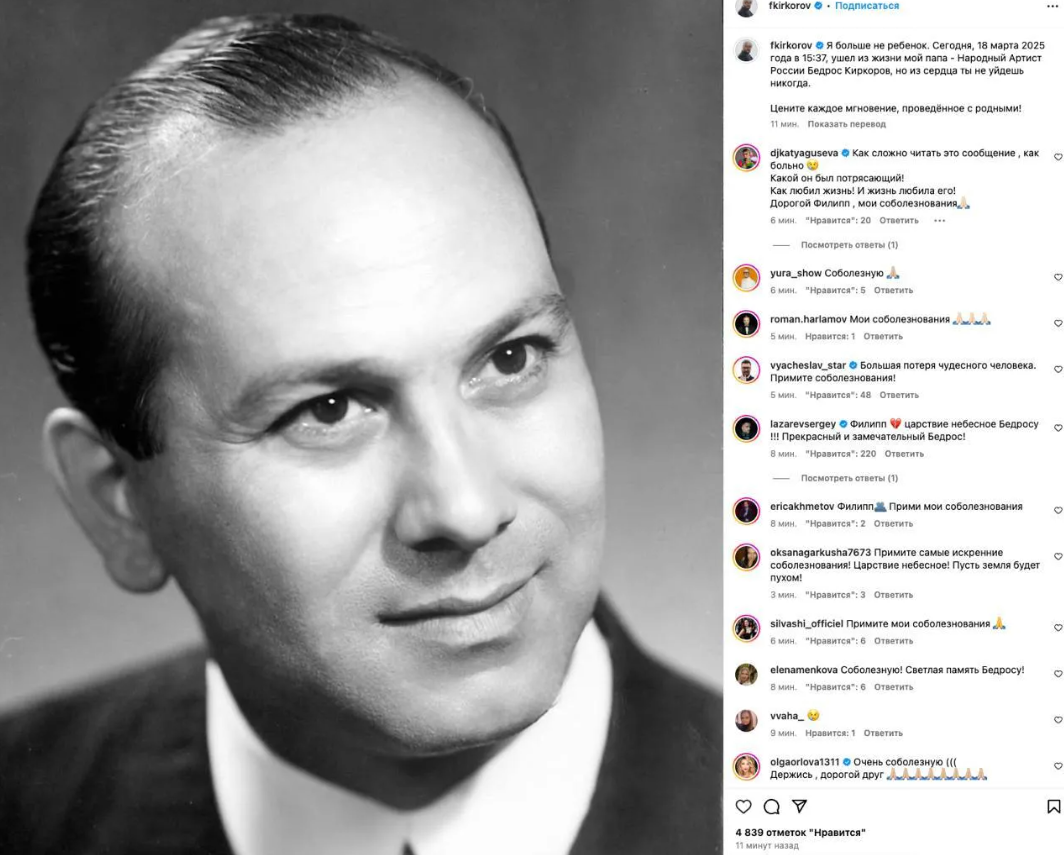Reply to vyacheslav_star's comment
The height and width of the screenshot is (855, 1064).
[898, 395]
